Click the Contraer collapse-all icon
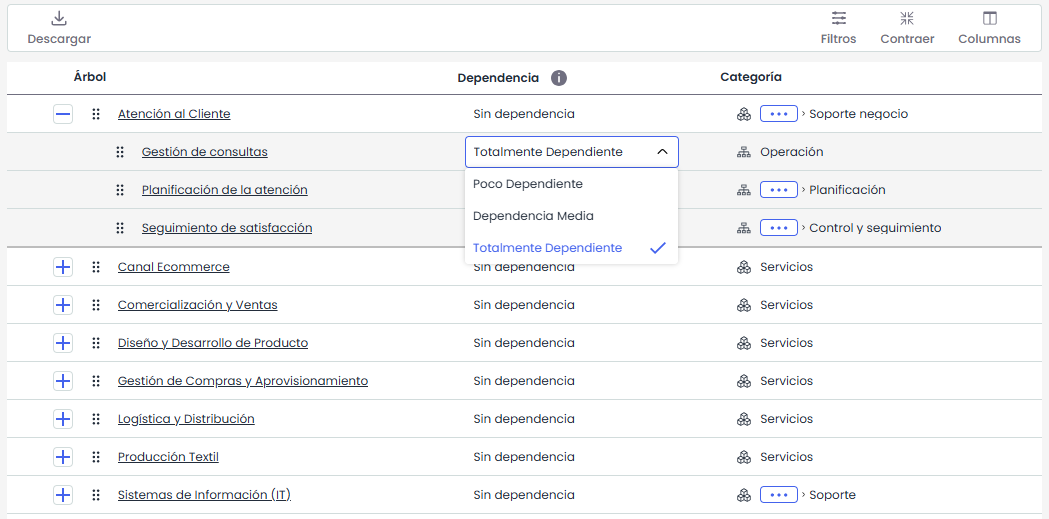The width and height of the screenshot is (1049, 519). pos(907,19)
